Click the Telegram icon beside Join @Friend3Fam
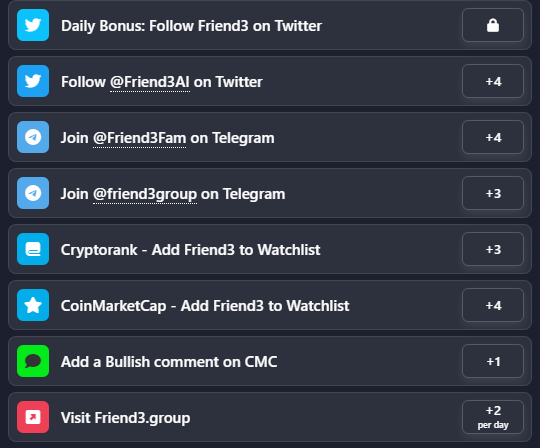The image size is (540, 448). 33,137
